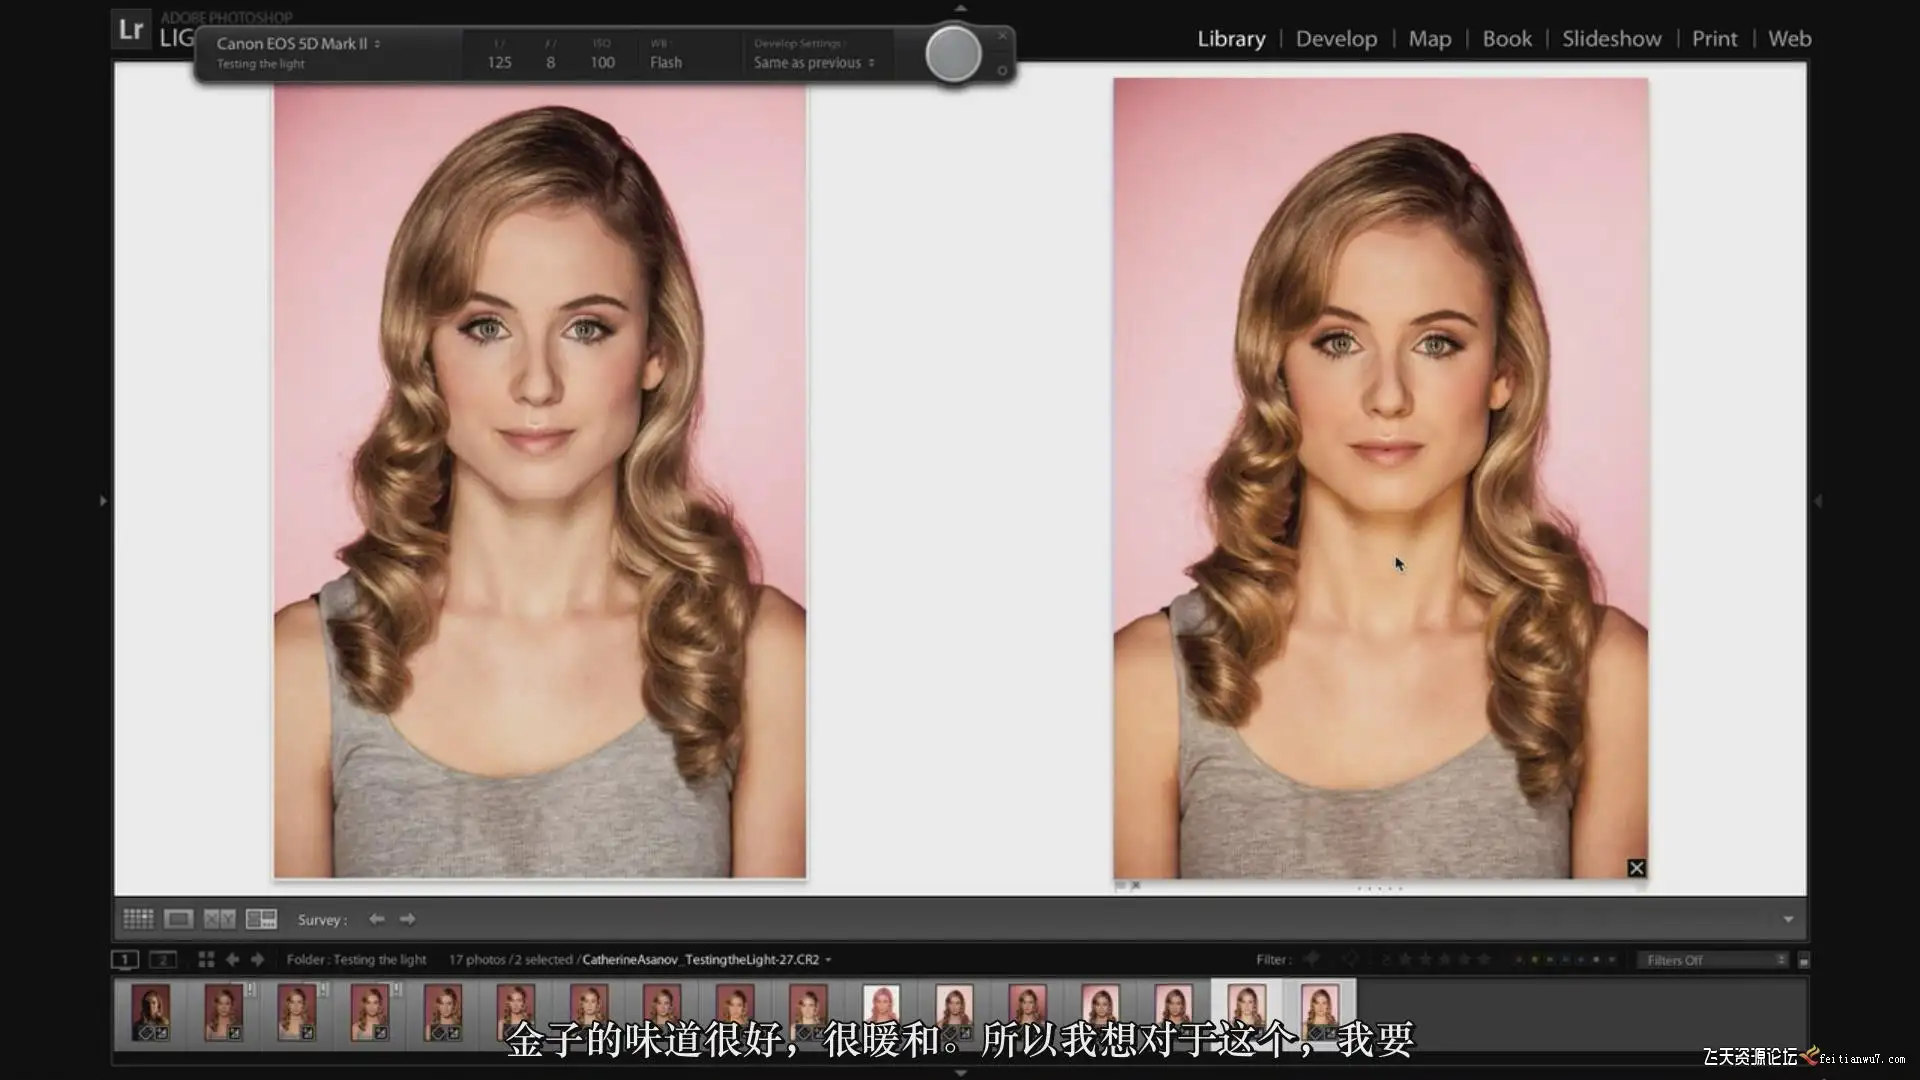Screen dimensions: 1920x1080
Task: Open filmstrip grid shortcut icon
Action: pos(206,960)
